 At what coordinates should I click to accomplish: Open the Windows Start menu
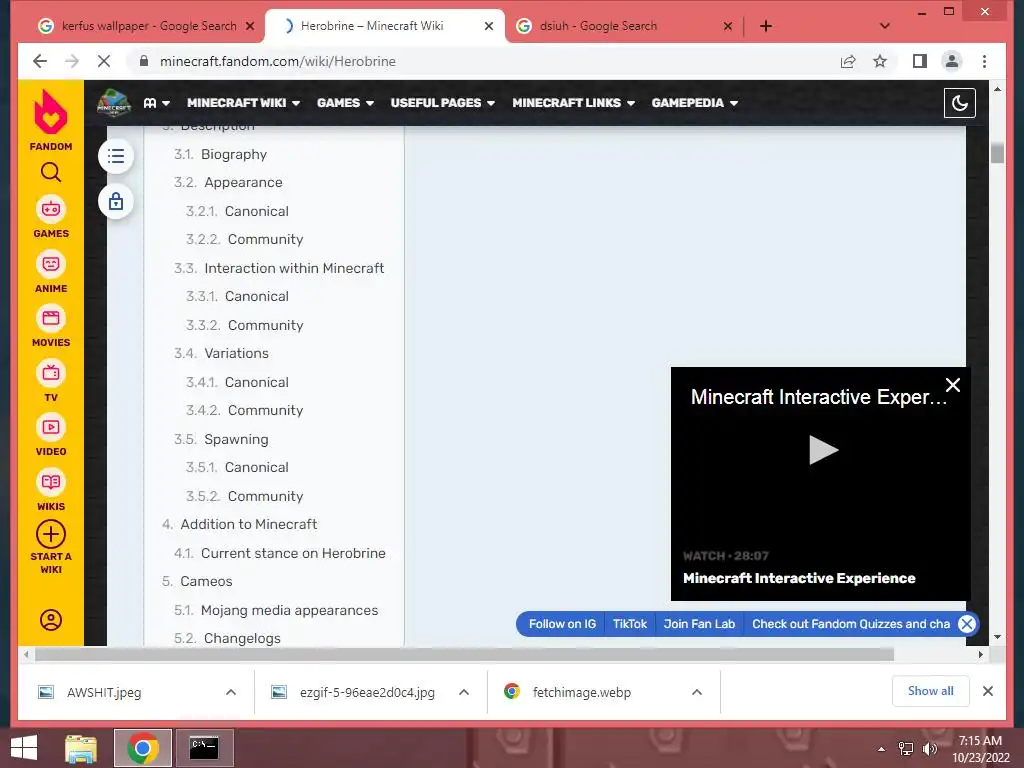click(24, 748)
